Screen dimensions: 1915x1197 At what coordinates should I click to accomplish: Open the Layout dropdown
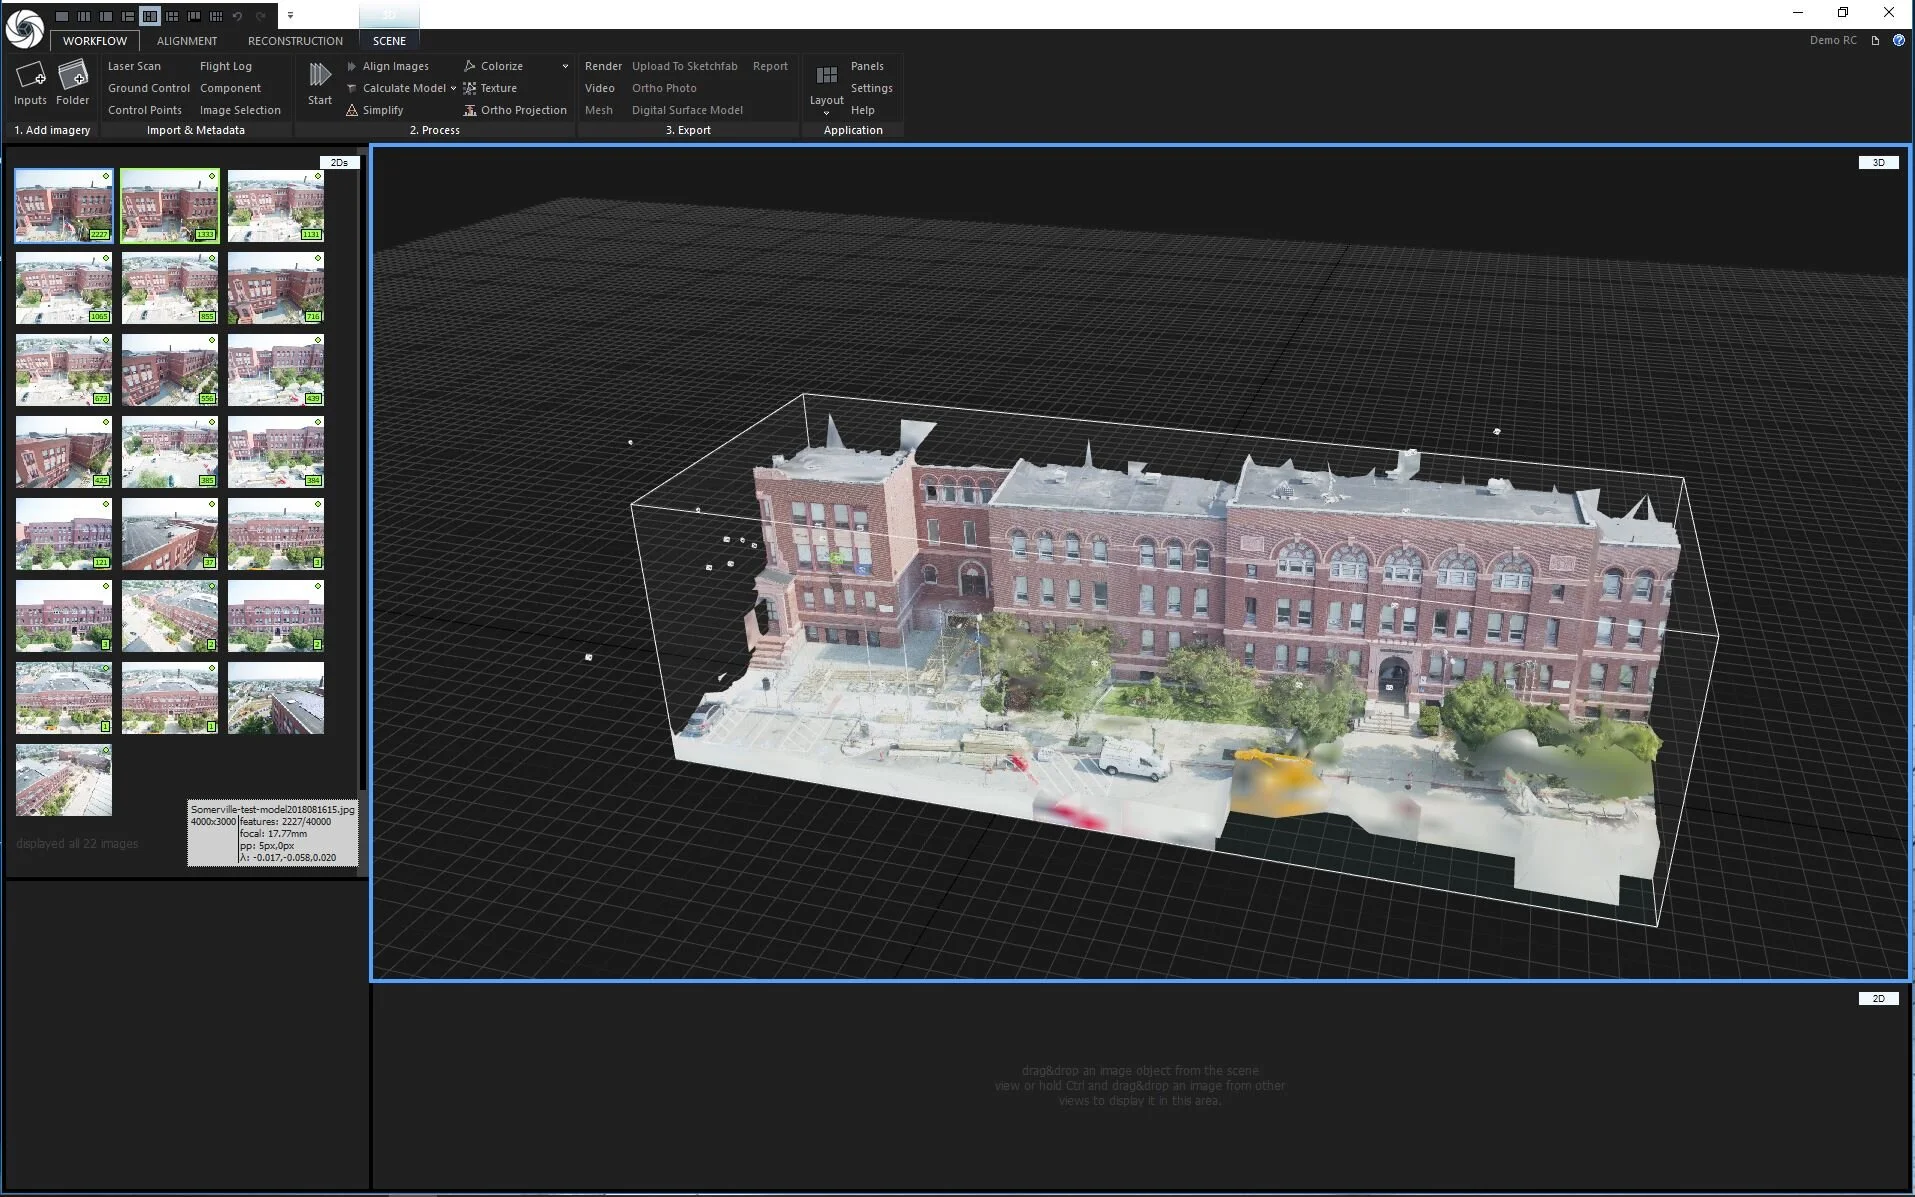[x=826, y=101]
